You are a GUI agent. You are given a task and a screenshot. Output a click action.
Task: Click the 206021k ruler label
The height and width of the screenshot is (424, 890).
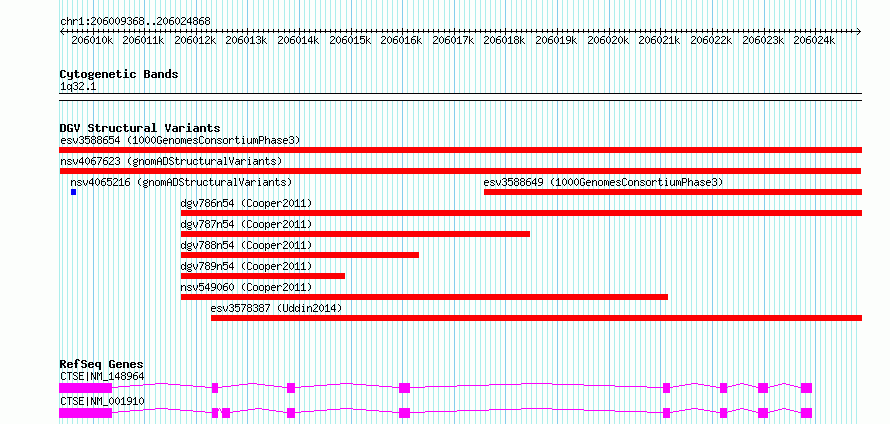tap(660, 40)
